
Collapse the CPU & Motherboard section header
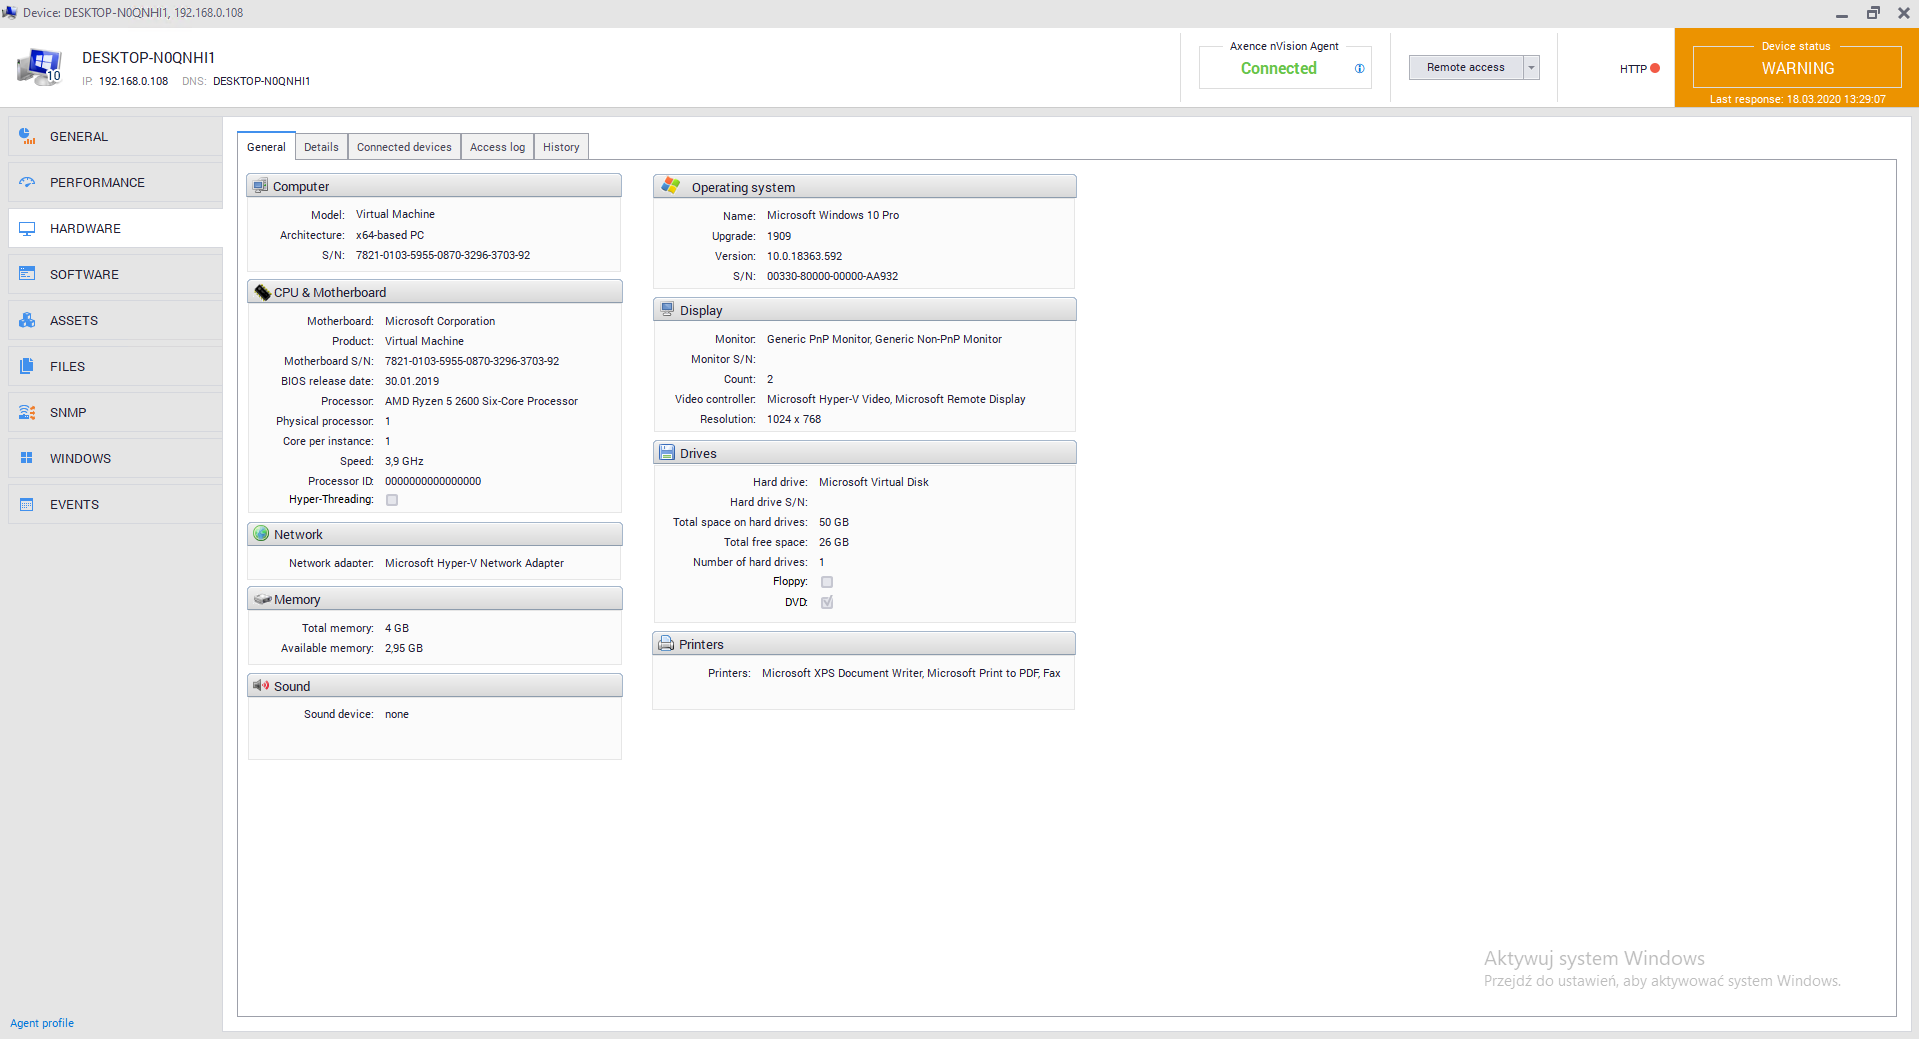tap(435, 292)
